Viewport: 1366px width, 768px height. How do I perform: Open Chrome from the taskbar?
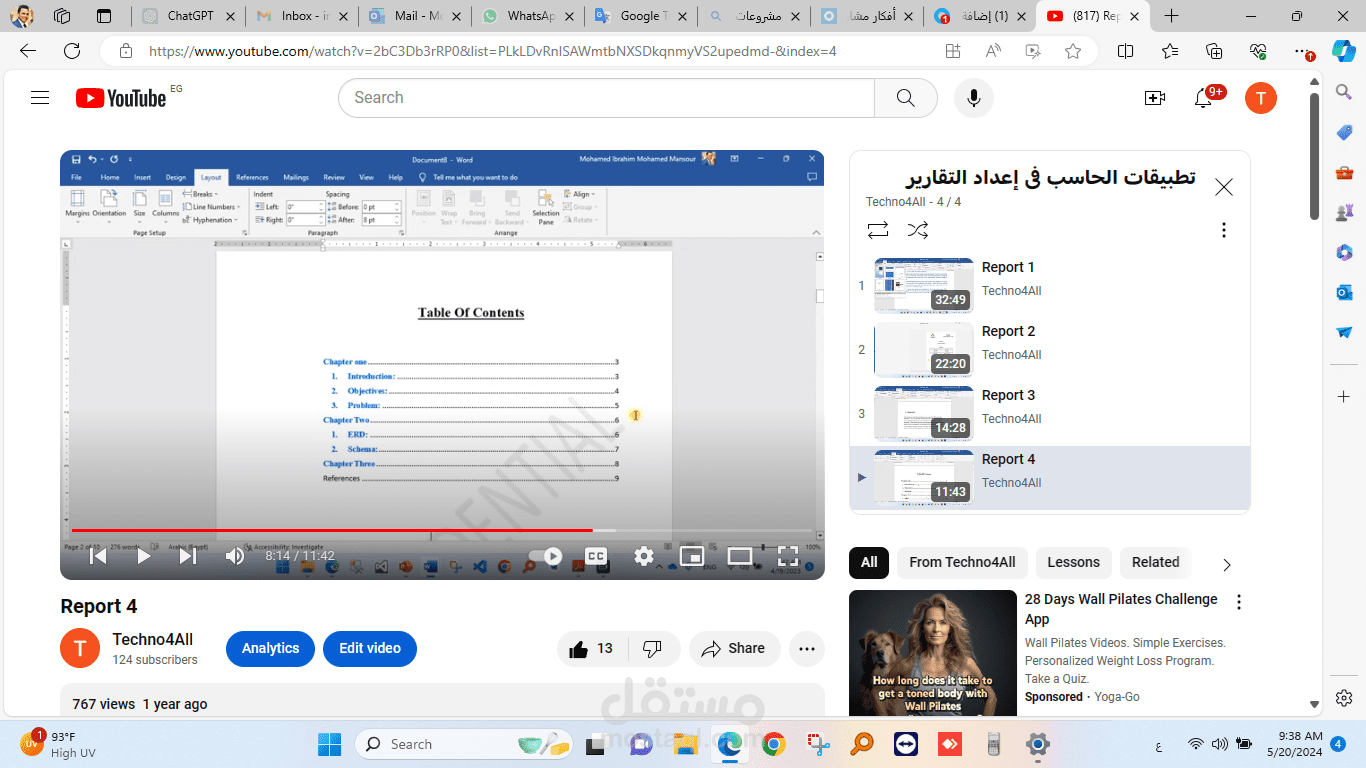773,744
